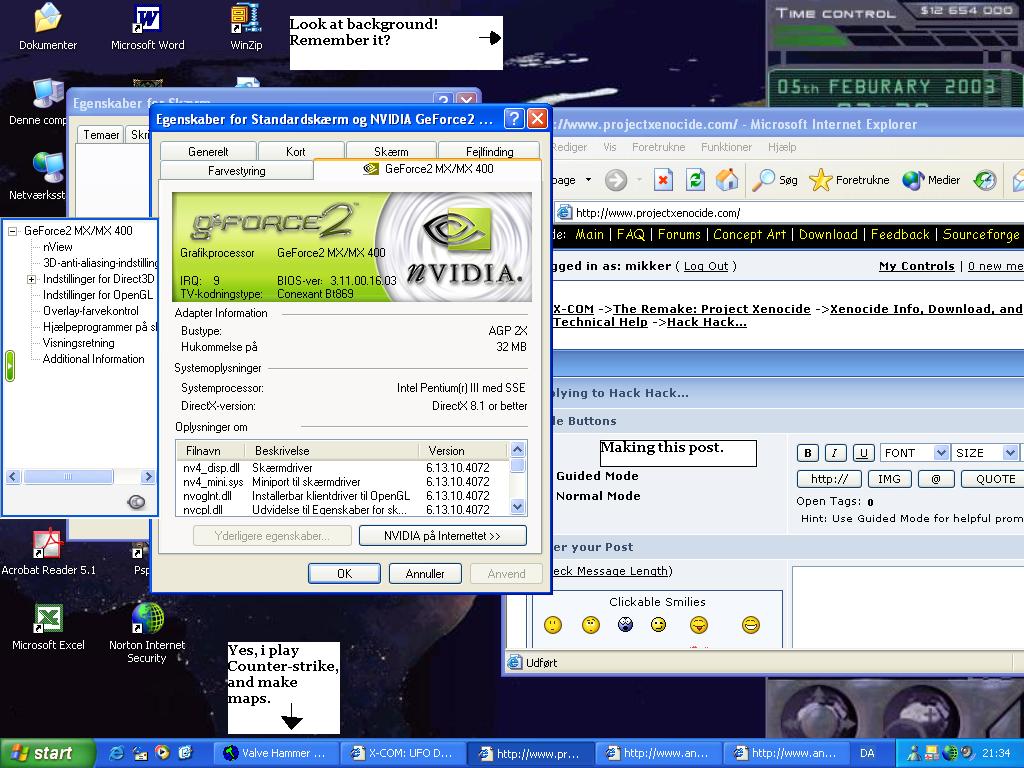Image resolution: width=1024 pixels, height=768 pixels.
Task: Open the FONT dropdown in post editor
Action: [914, 453]
